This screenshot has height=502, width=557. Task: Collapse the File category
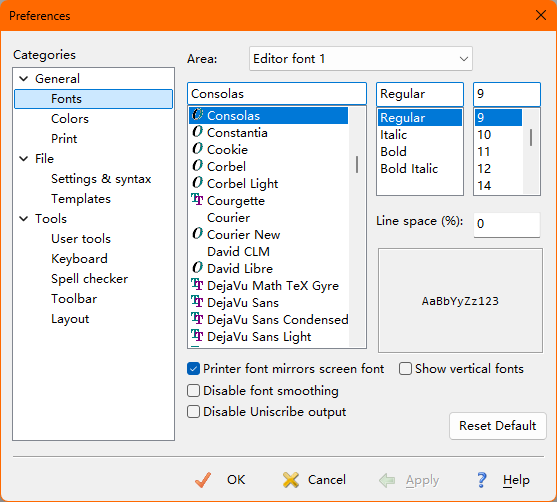(24, 158)
